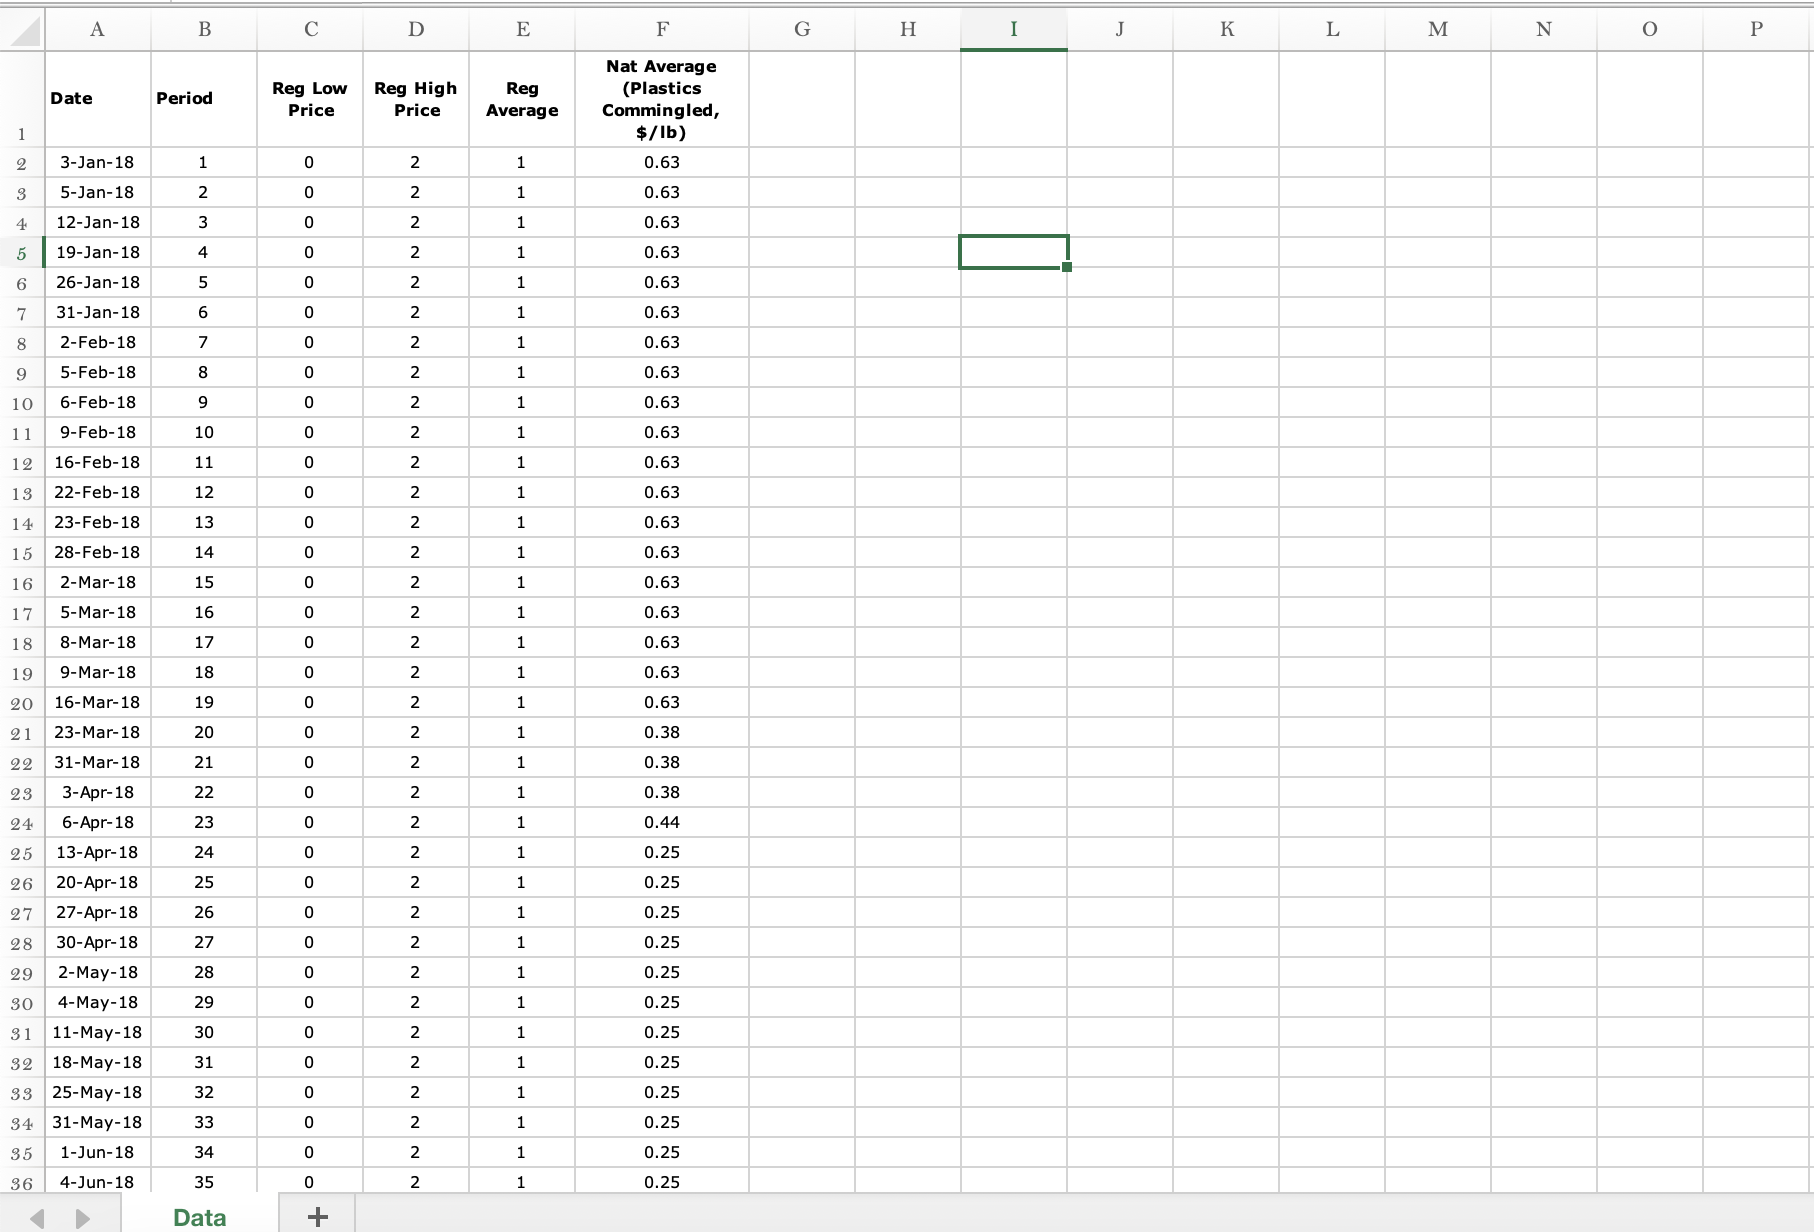Viewport: 1814px width, 1232px height.
Task: Click the Period header cell
Action: coord(203,99)
